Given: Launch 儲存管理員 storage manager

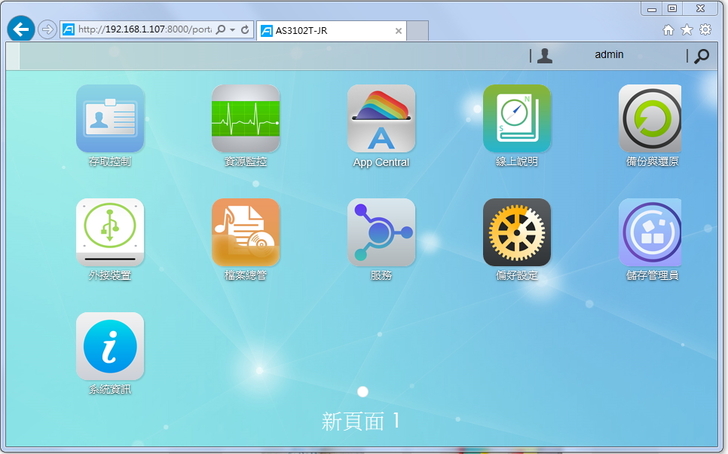Looking at the screenshot, I should pos(650,232).
